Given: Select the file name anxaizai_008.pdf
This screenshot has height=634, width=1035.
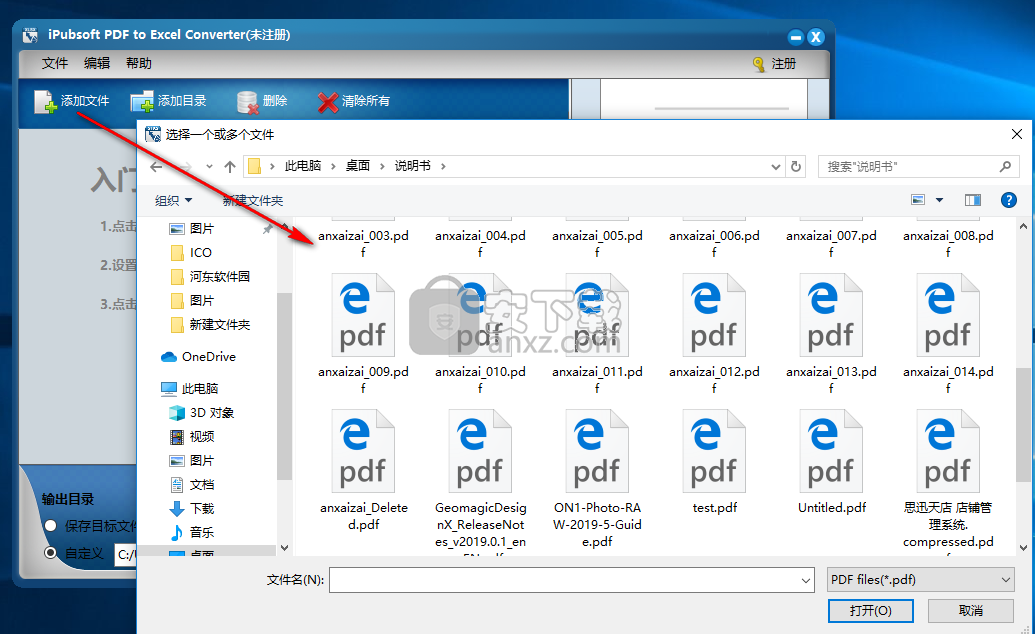Looking at the screenshot, I should 948,244.
